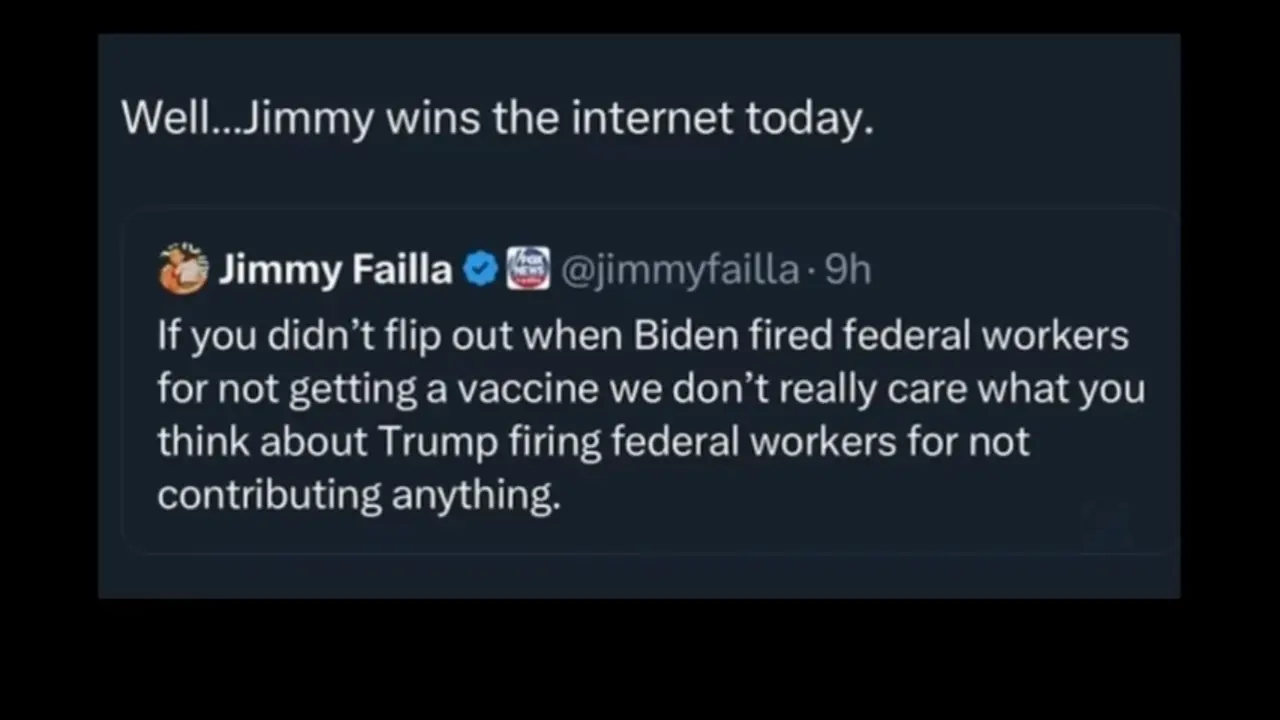Click the word "Jimmy" in the caption
This screenshot has height=720, width=1280.
(309, 118)
